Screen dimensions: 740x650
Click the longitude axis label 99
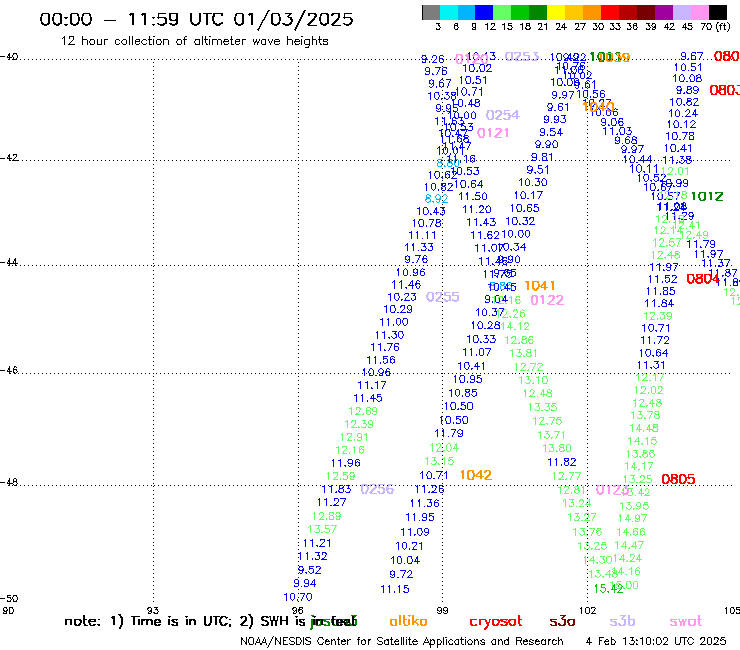coord(442,610)
